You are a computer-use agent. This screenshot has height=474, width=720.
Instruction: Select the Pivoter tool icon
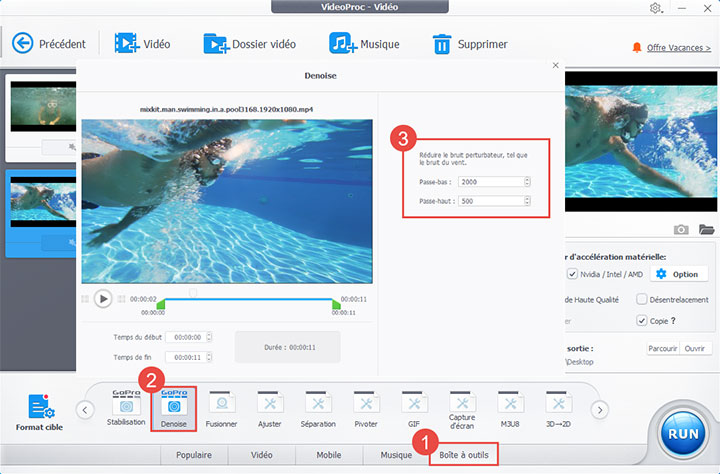tap(366, 406)
